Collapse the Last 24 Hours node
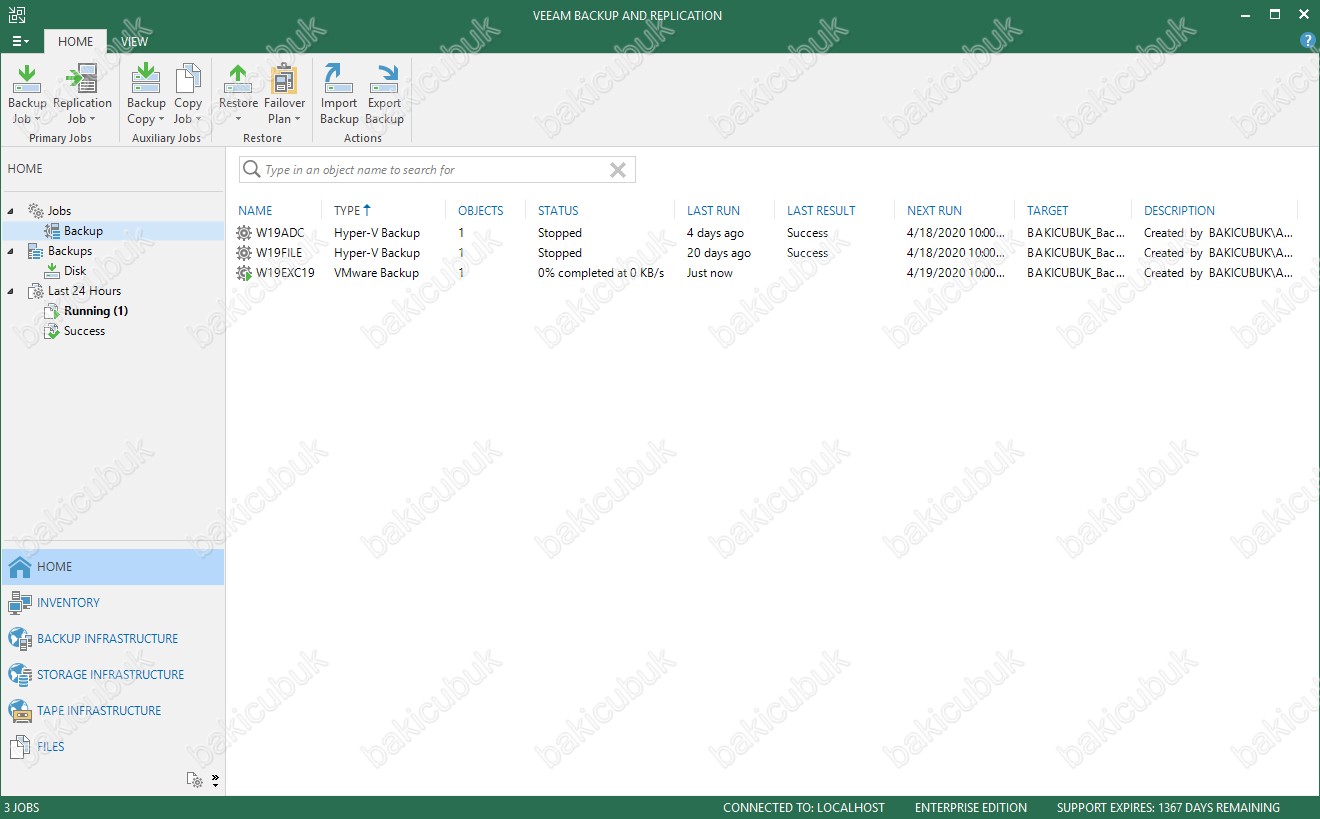Screen dimensions: 1320x819 tap(12, 291)
